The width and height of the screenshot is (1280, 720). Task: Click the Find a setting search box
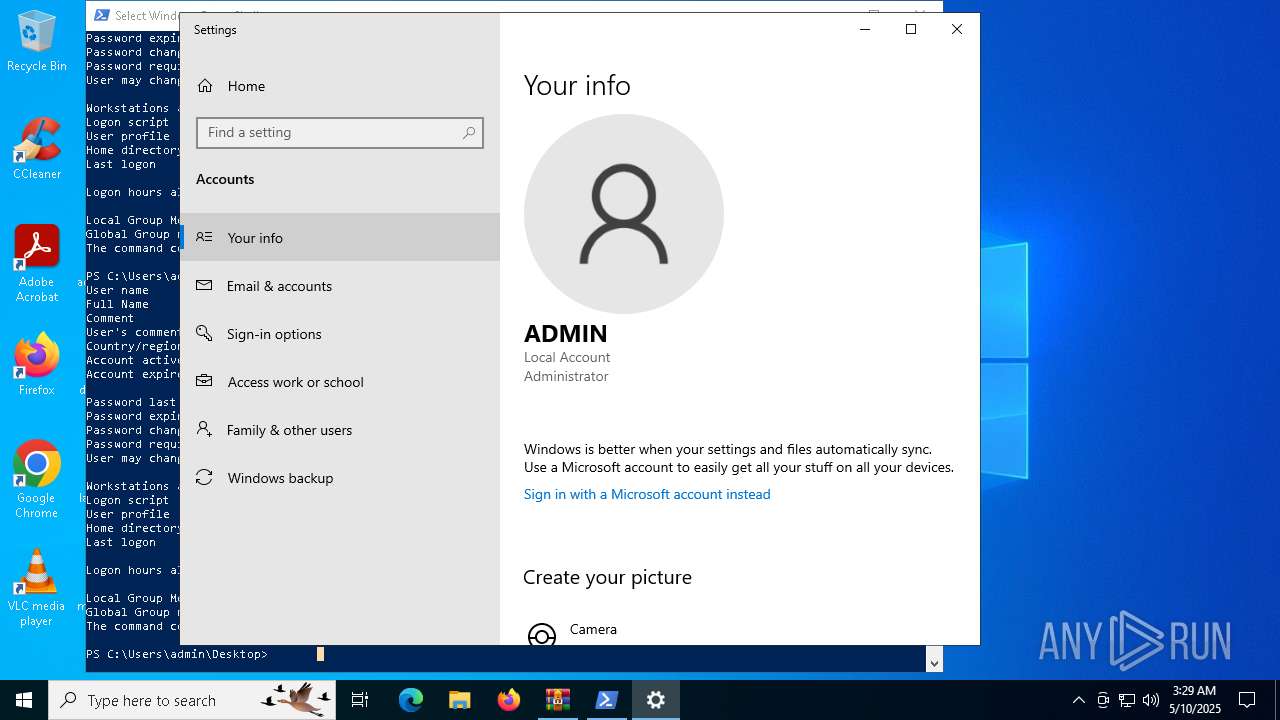(340, 133)
